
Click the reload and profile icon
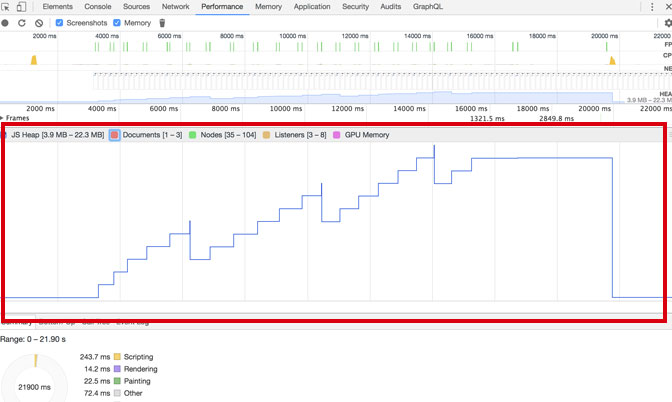click(x=22, y=22)
